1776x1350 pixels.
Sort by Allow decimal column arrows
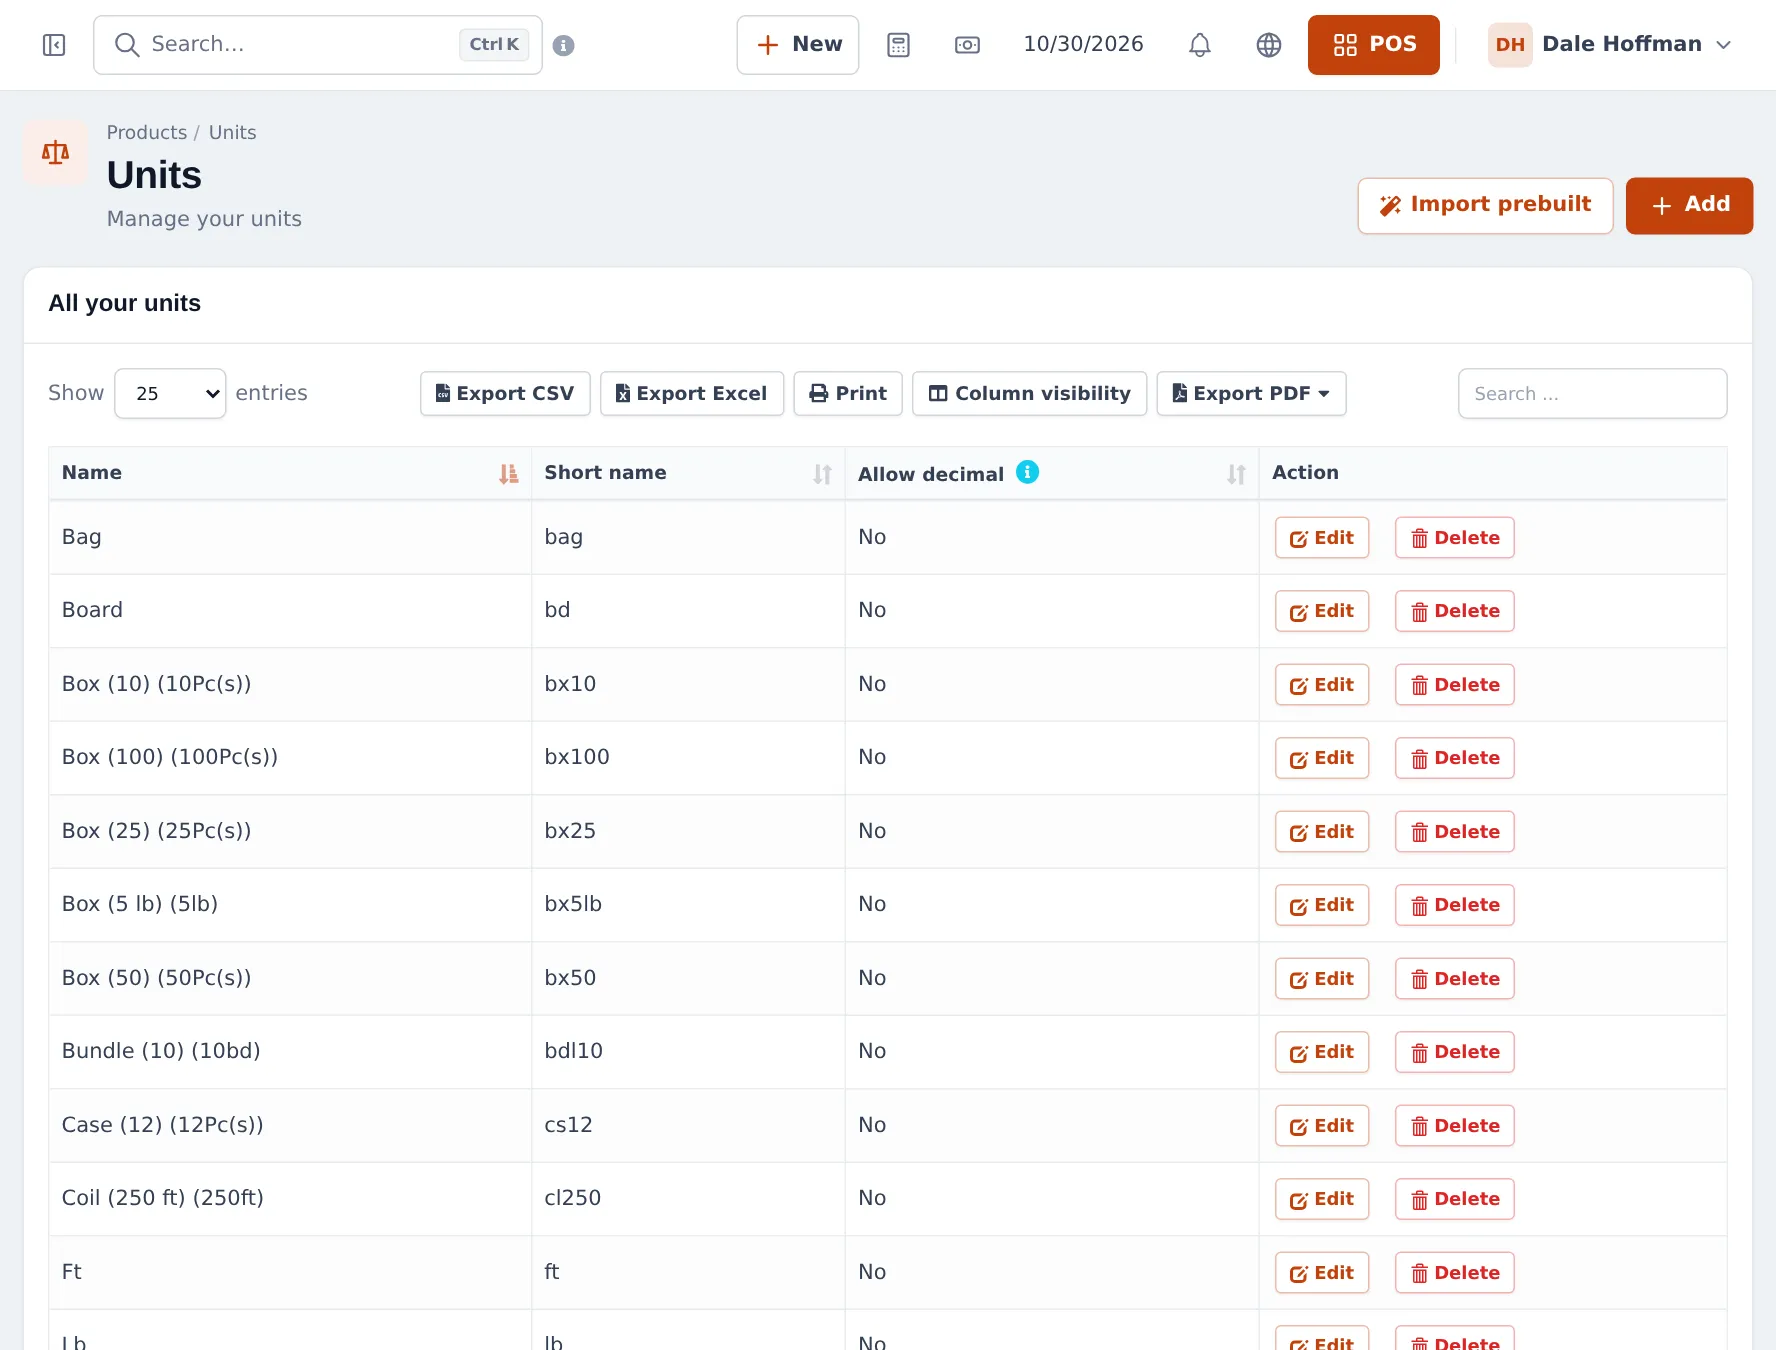pyautogui.click(x=1236, y=474)
